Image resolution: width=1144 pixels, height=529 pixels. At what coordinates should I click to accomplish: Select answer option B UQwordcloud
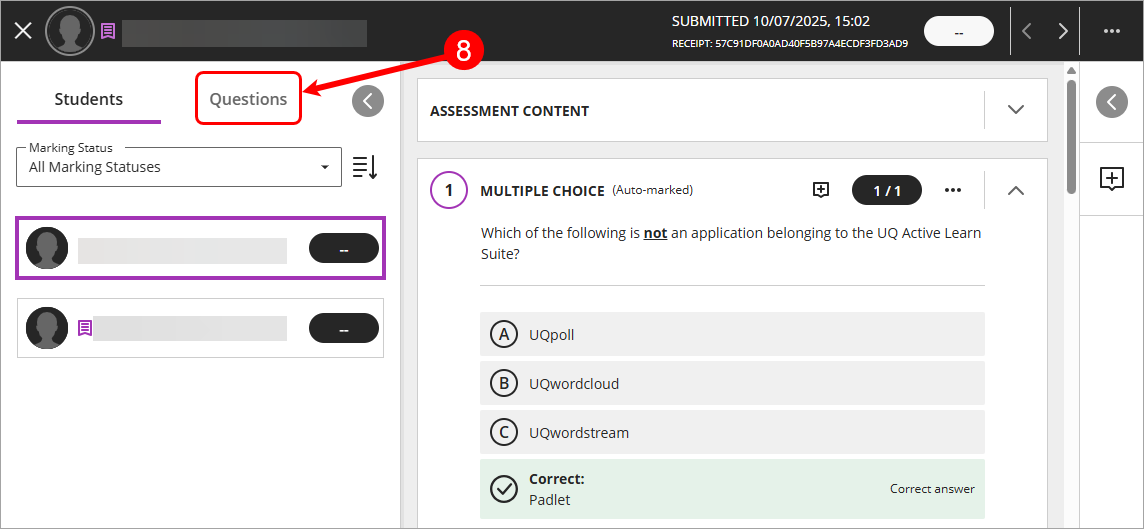[x=732, y=383]
